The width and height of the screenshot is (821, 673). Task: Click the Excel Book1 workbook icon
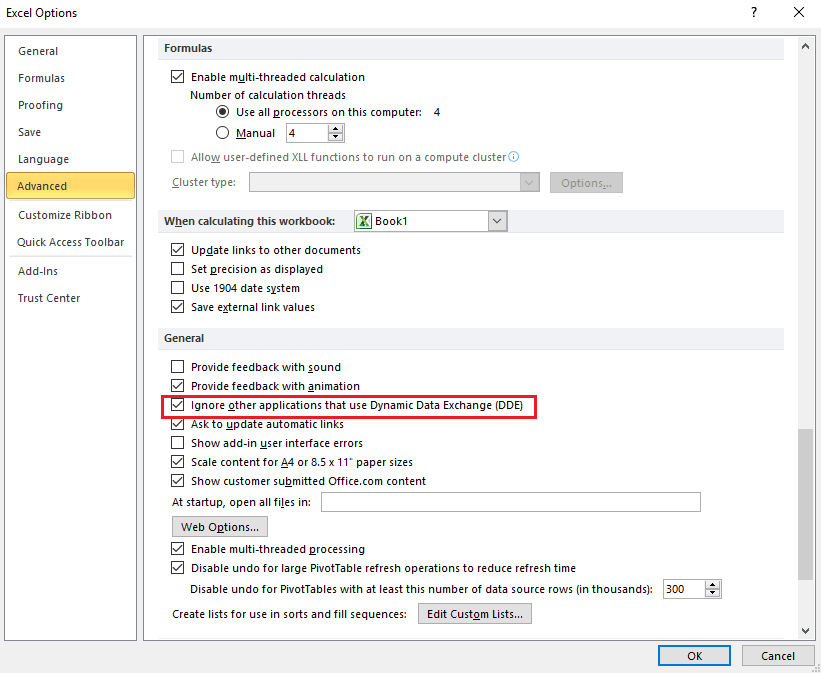pos(363,221)
